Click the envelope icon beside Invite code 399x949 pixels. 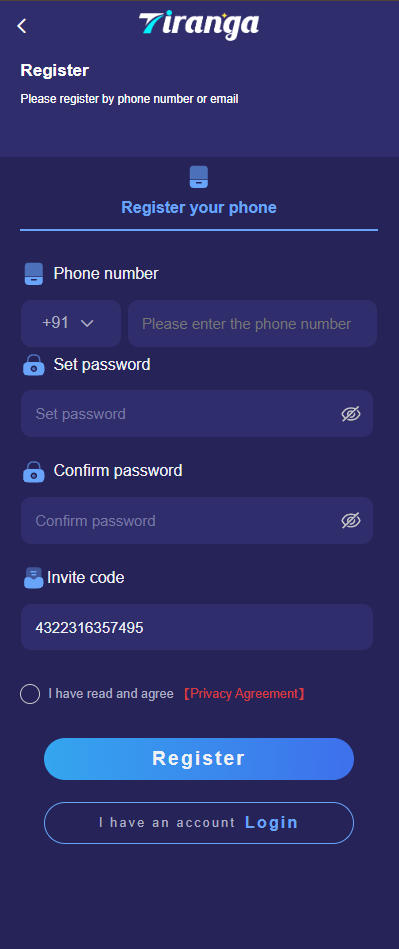[x=33, y=578]
